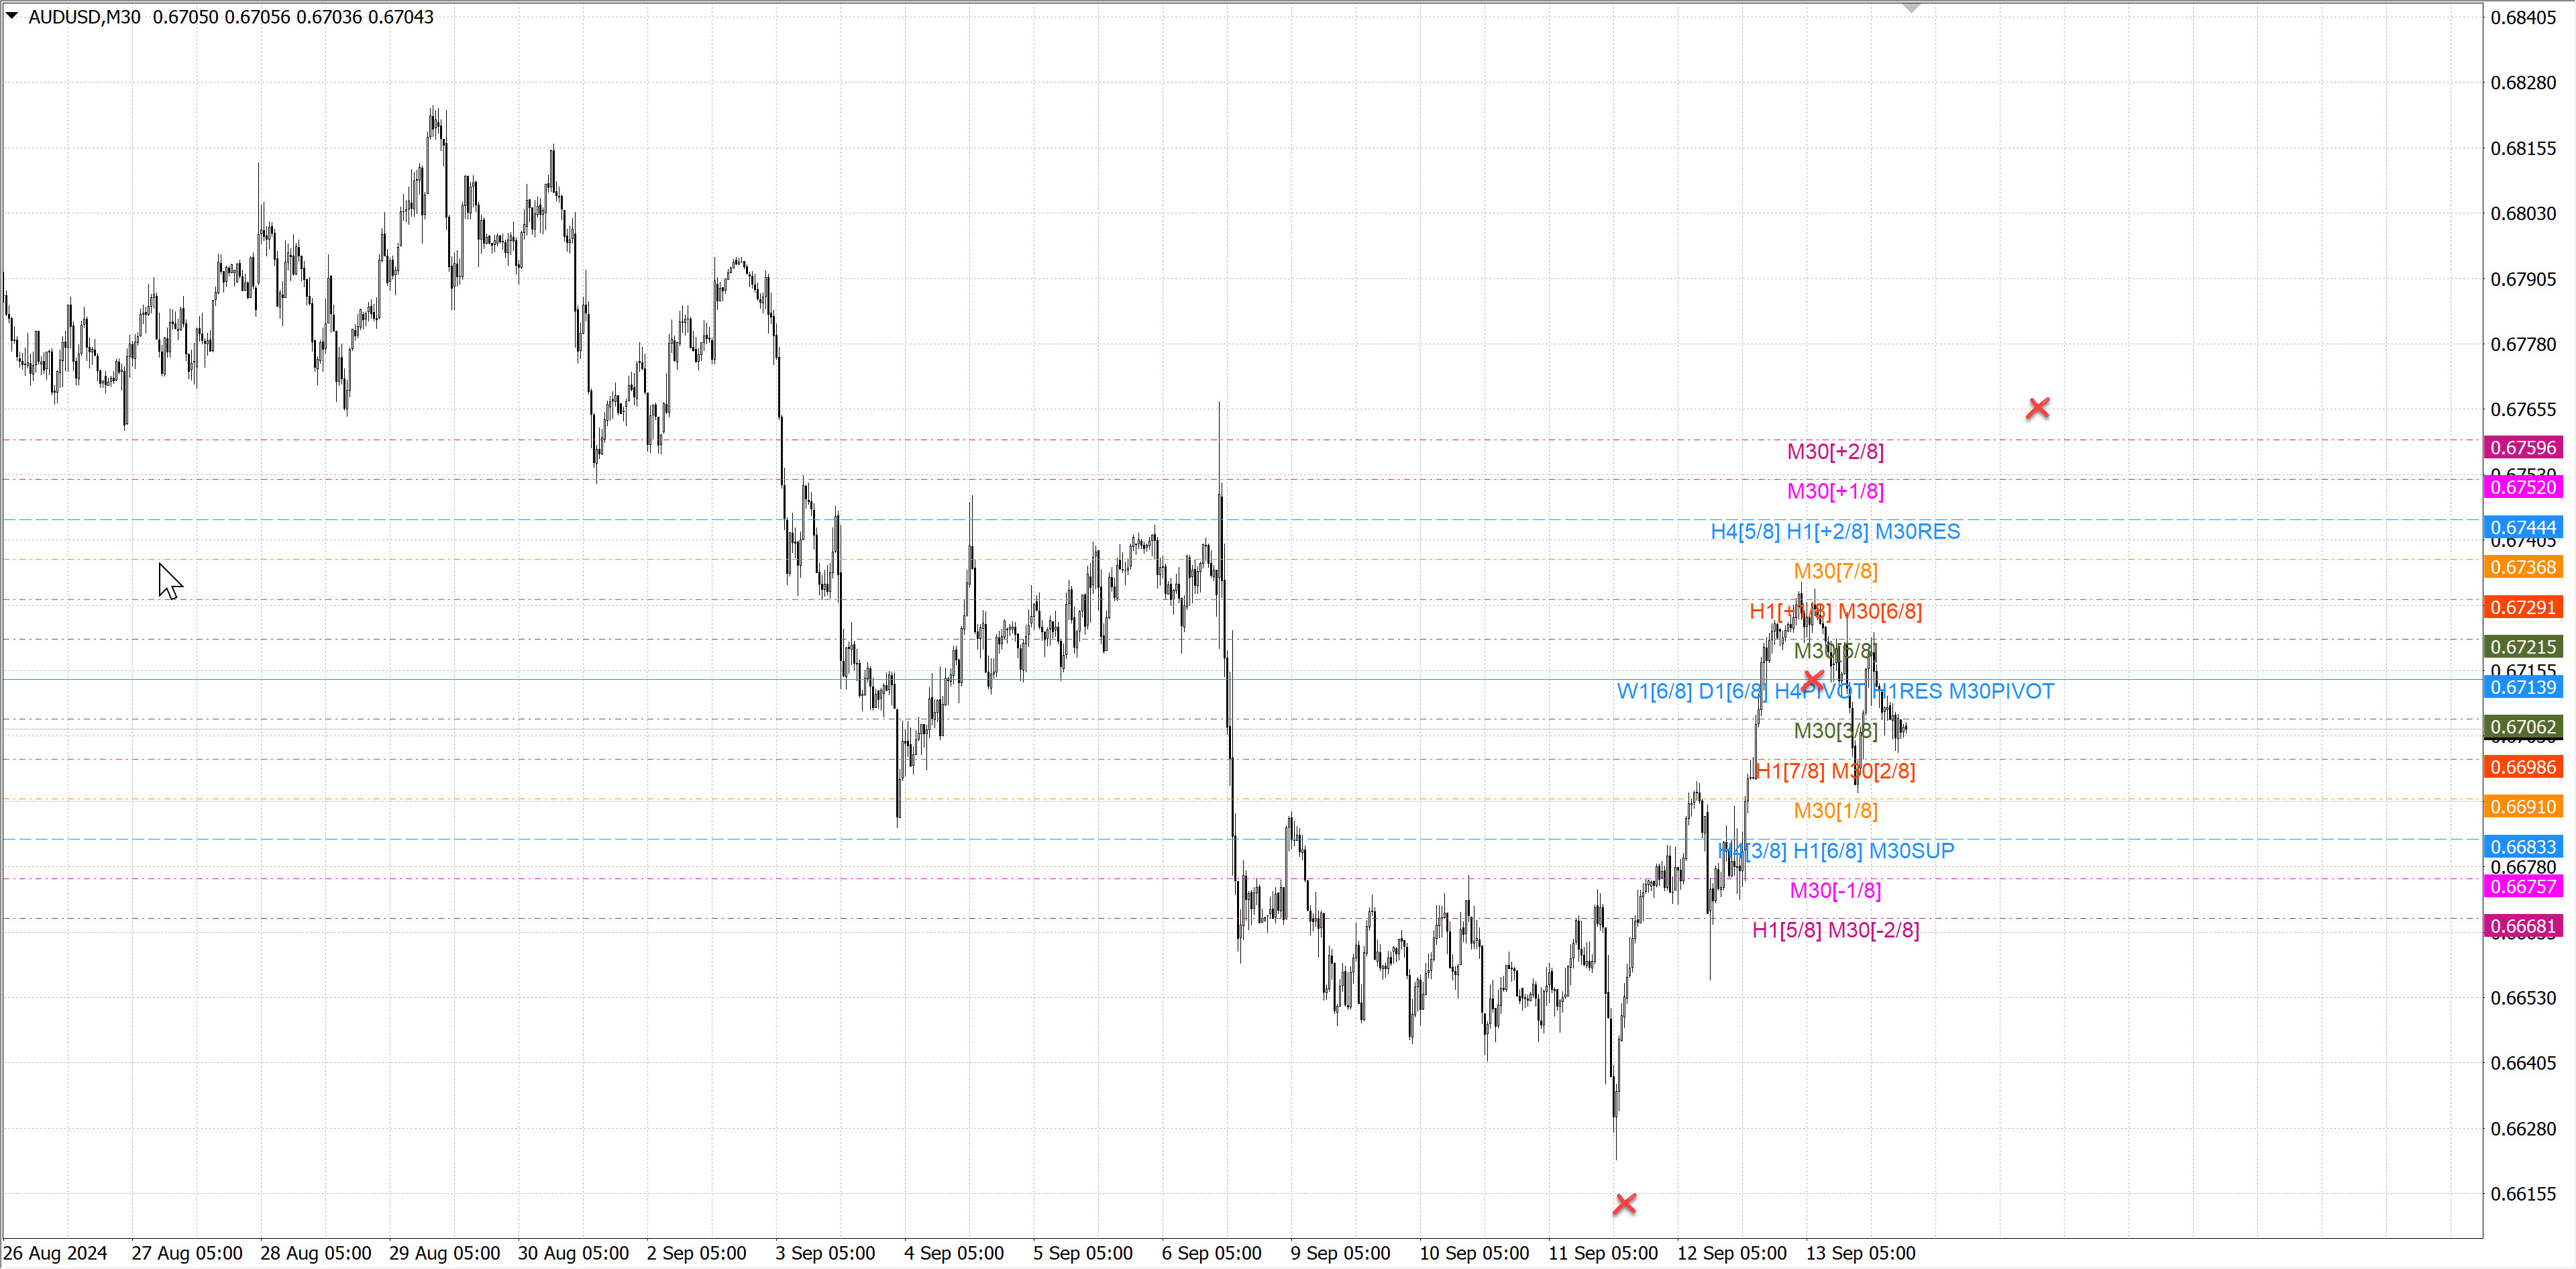Click the 0.67596 price tag on axis
The image size is (2576, 1269).
[2522, 447]
